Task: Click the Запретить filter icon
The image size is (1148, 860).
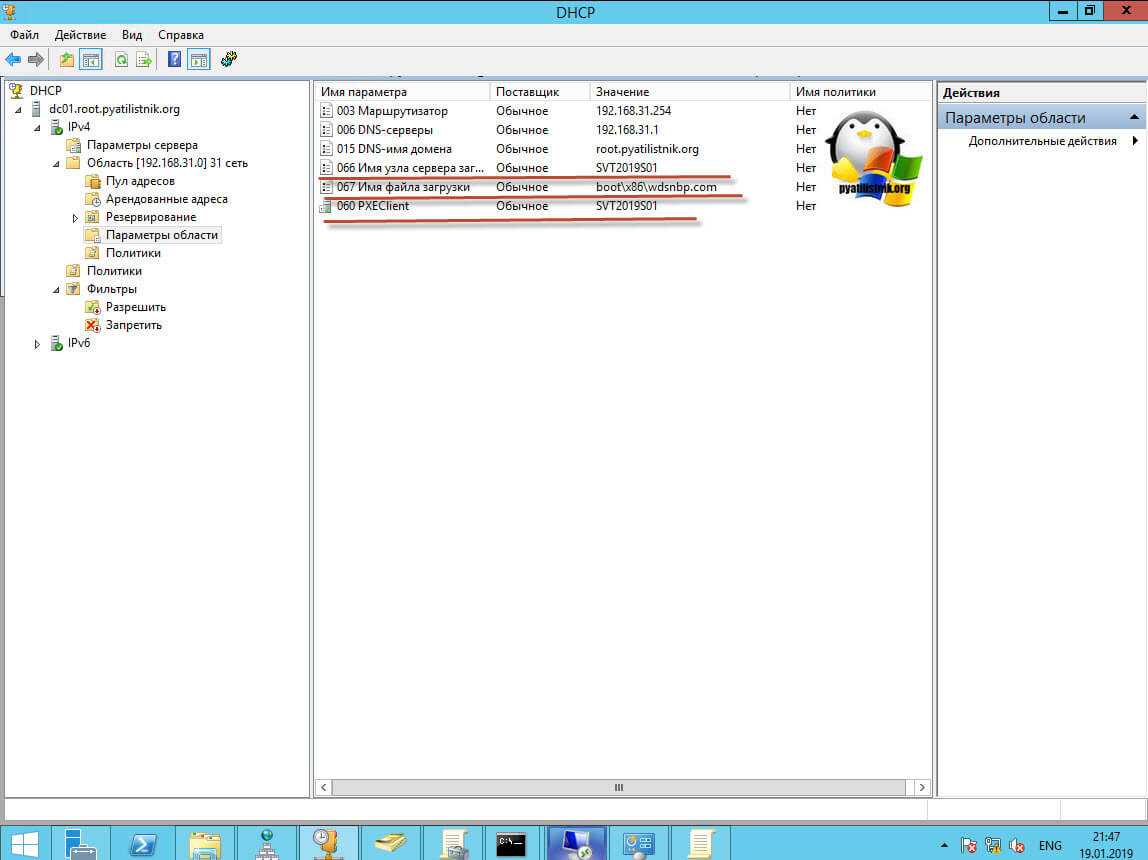Action: (x=92, y=325)
